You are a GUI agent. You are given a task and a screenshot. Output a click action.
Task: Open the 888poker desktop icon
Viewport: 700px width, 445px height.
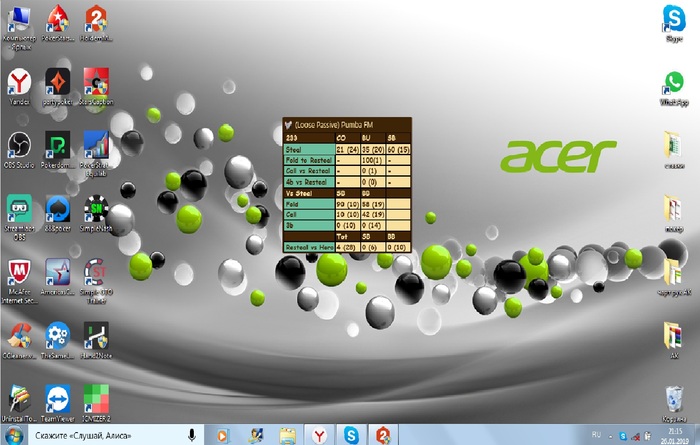[x=58, y=213]
